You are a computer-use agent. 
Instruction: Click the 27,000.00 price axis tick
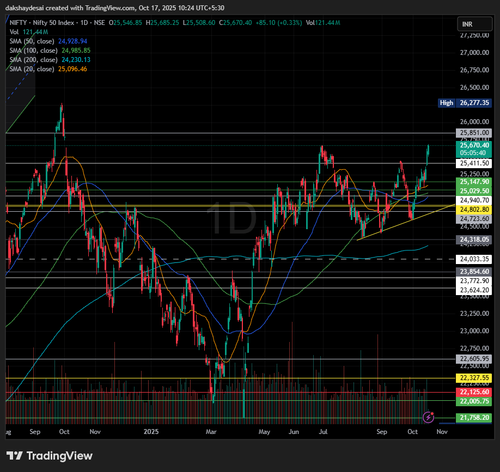click(474, 53)
